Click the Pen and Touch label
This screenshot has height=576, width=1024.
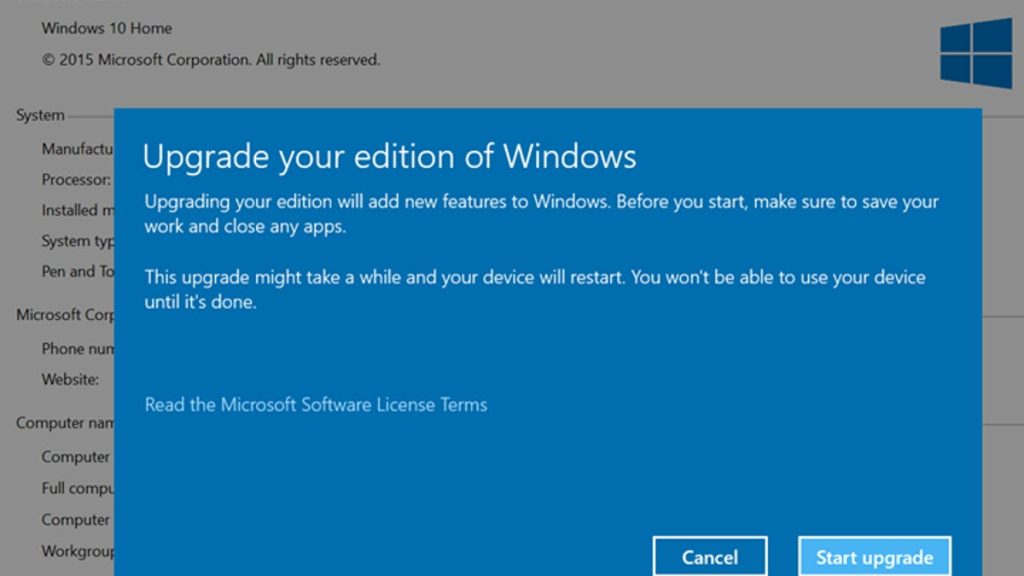point(76,271)
